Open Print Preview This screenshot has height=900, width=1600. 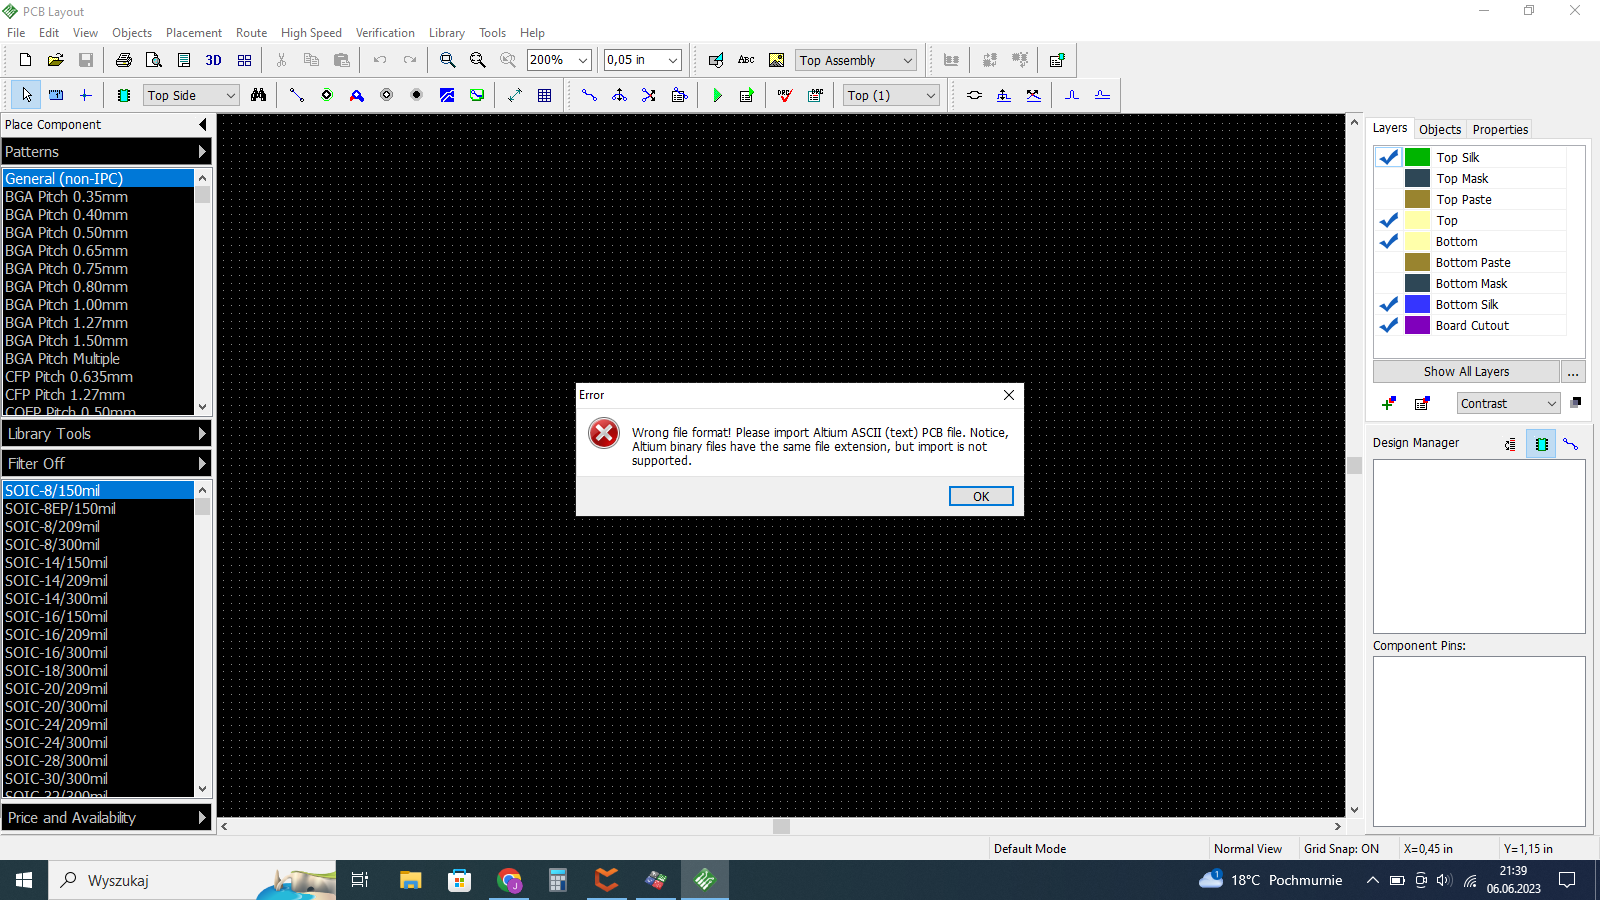[x=154, y=60]
